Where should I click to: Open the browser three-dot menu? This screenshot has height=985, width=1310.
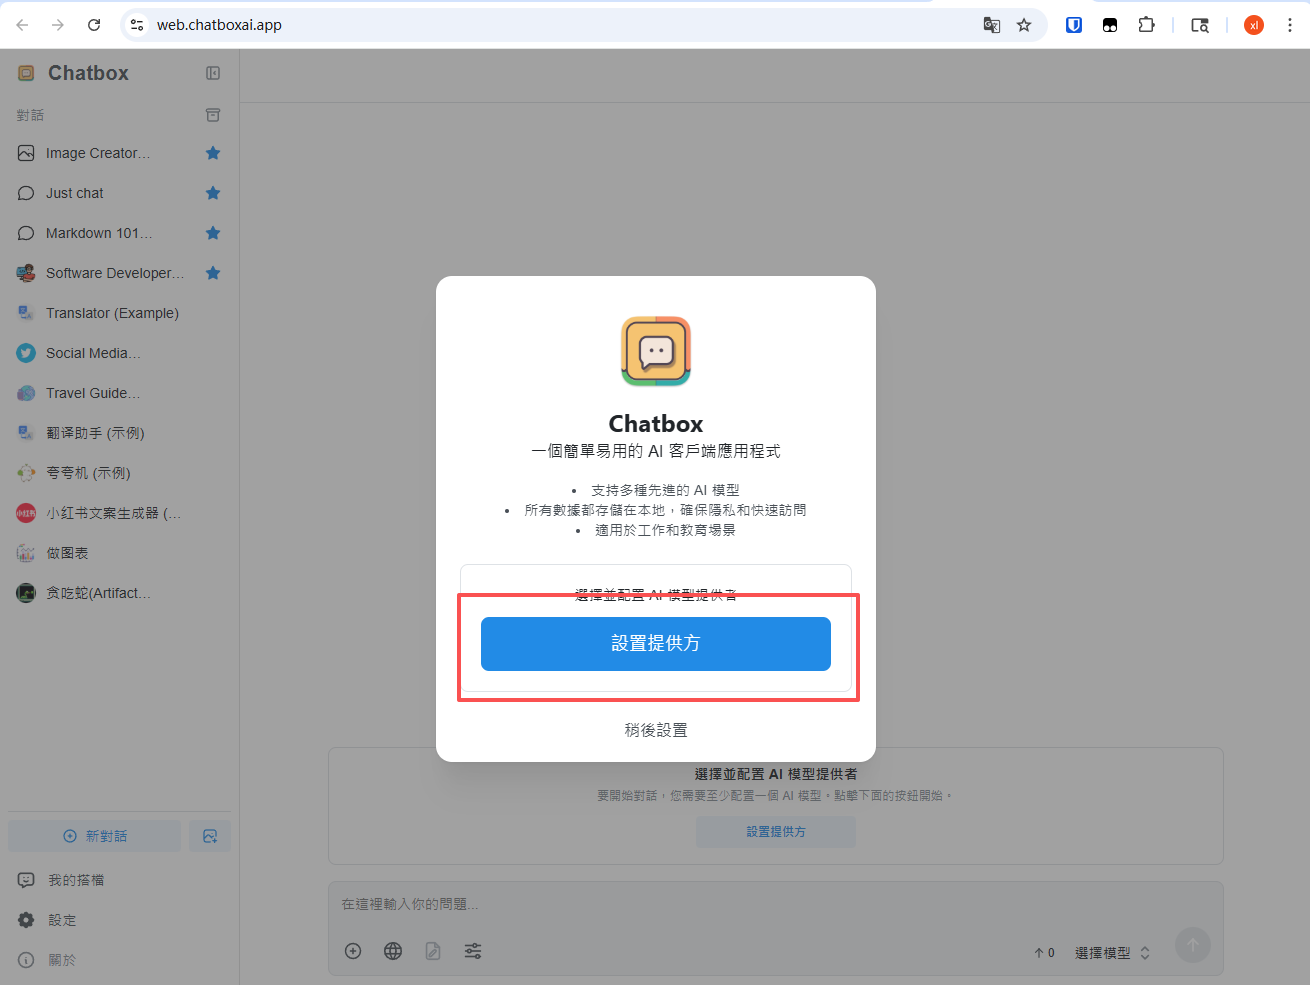(x=1290, y=25)
